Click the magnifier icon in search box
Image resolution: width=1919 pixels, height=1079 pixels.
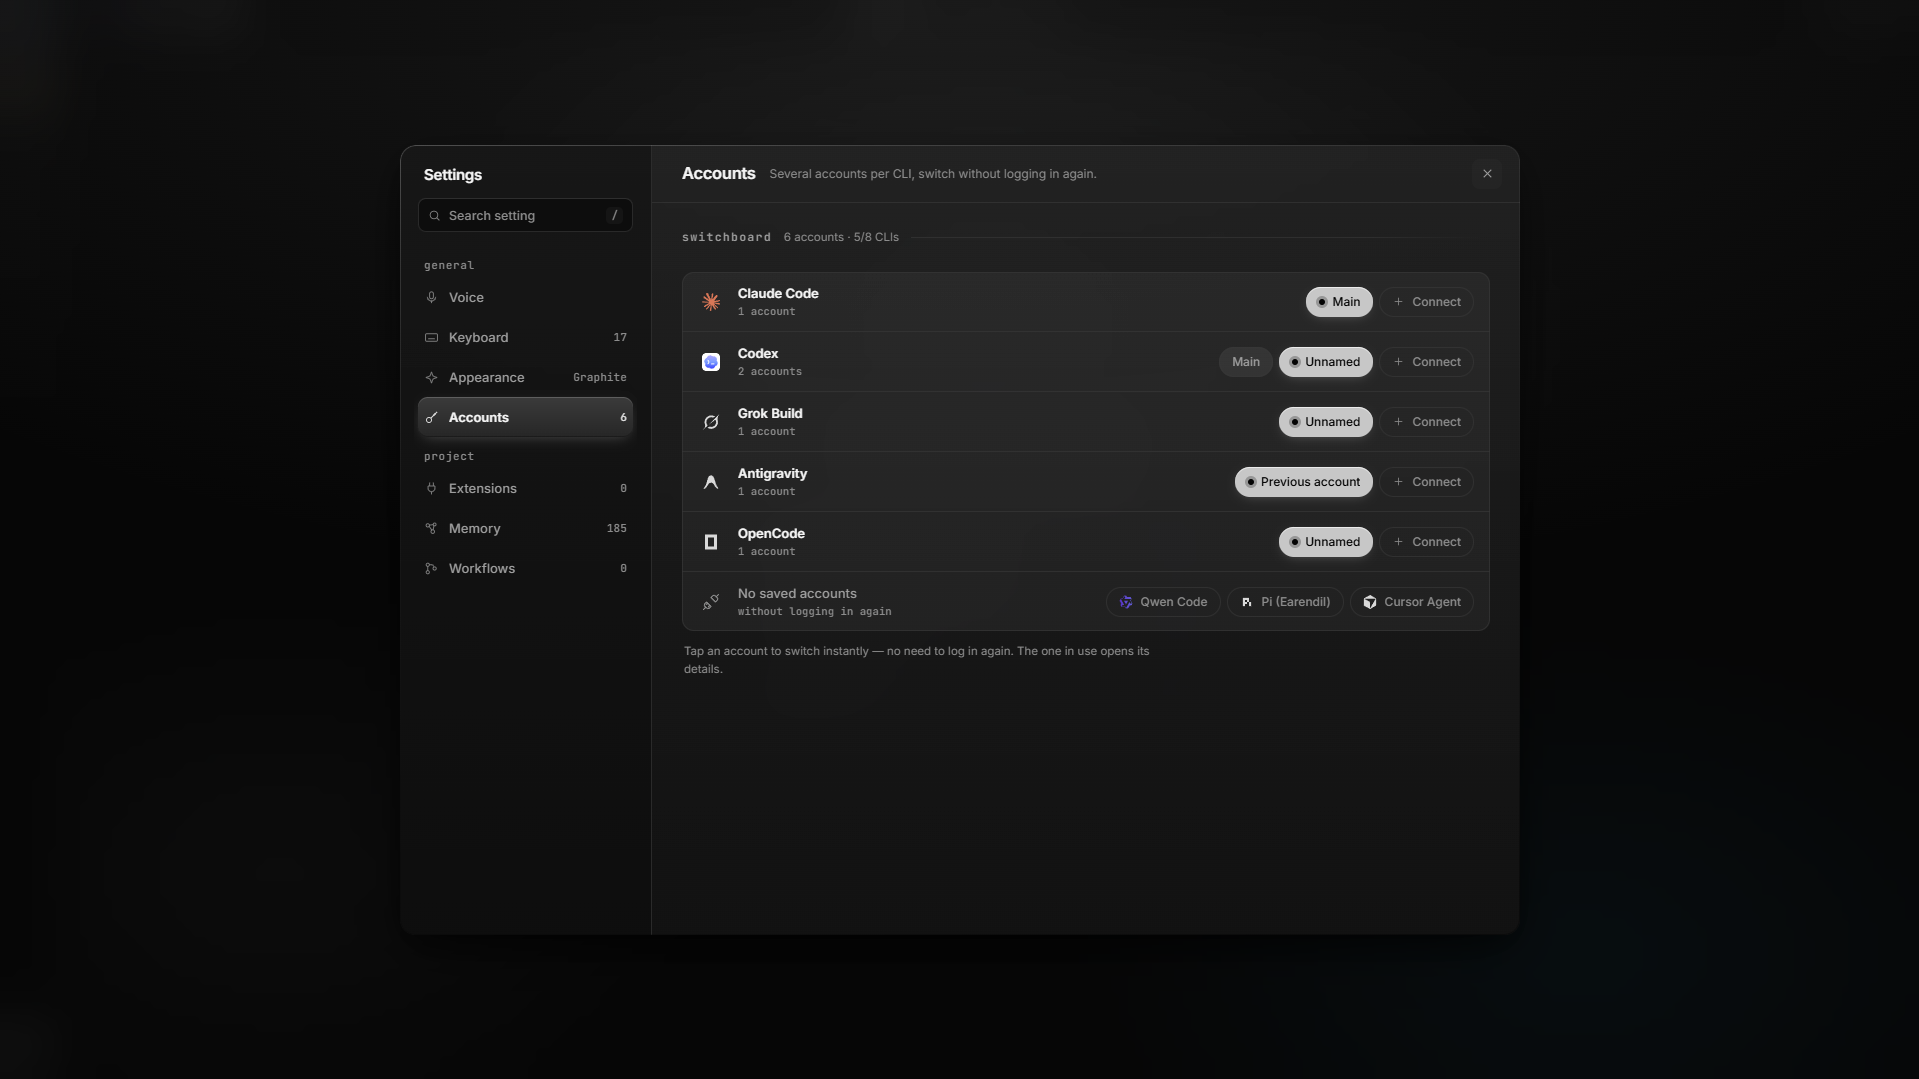point(434,216)
